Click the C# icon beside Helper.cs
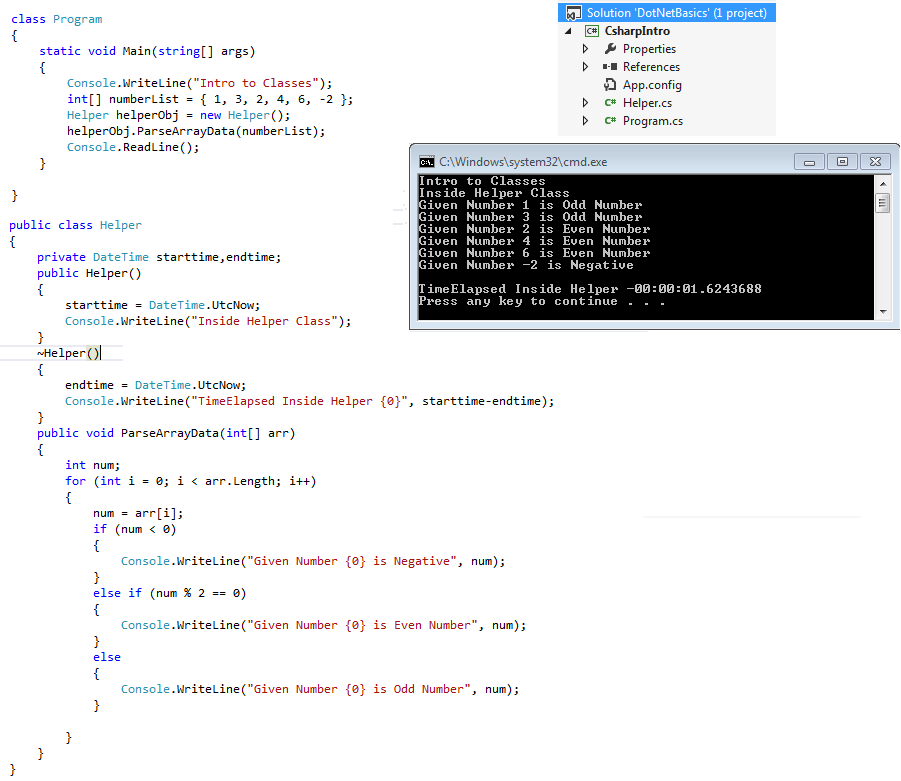This screenshot has height=781, width=901. coord(611,103)
